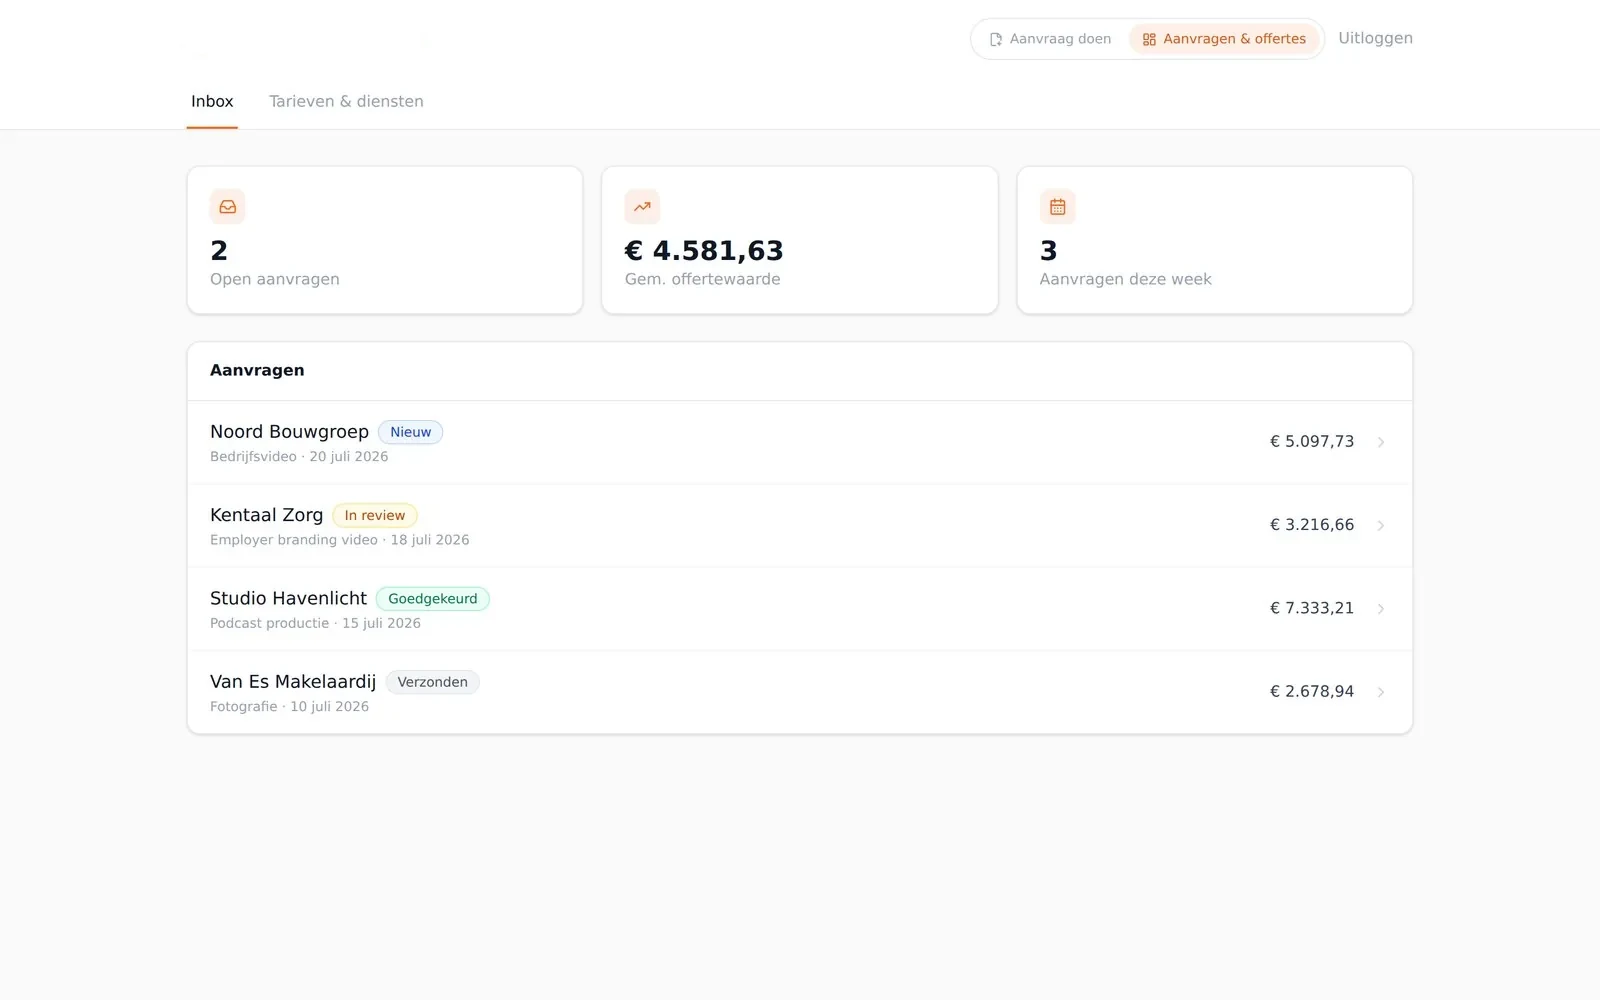Click the document icon in Aanvraag doen

(x=996, y=39)
